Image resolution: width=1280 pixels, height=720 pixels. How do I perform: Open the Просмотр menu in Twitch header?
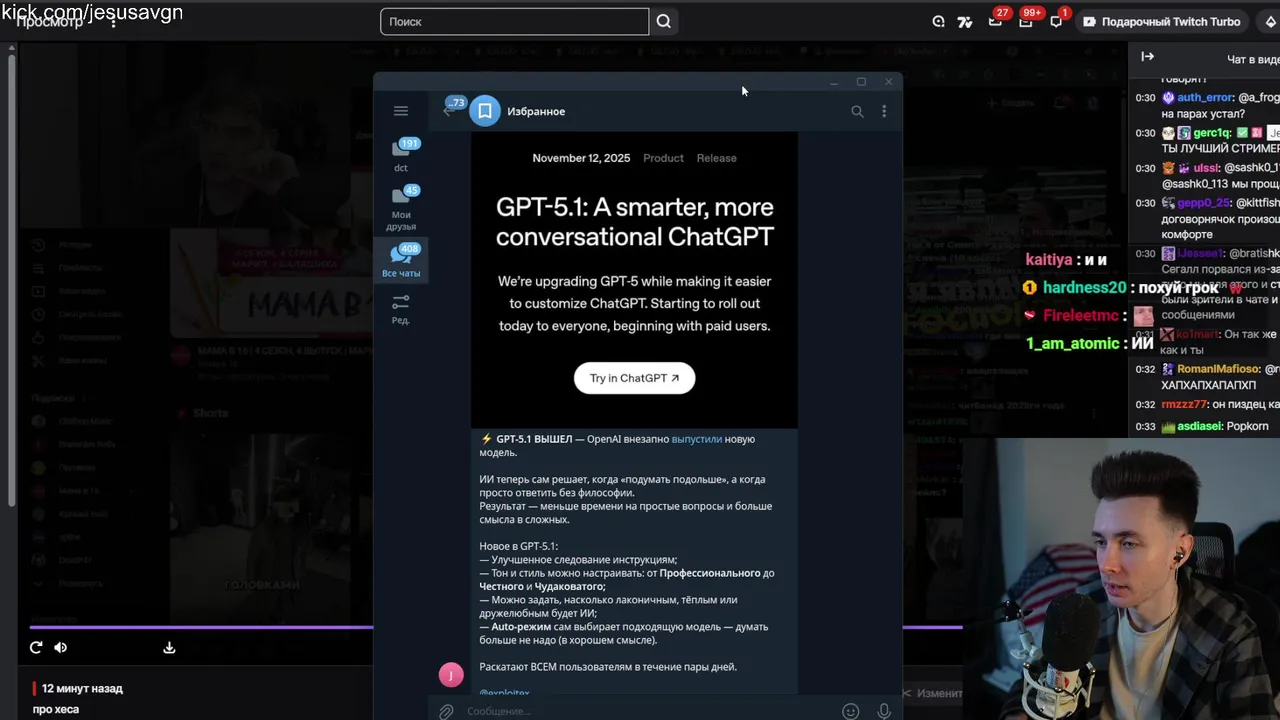(x=50, y=21)
